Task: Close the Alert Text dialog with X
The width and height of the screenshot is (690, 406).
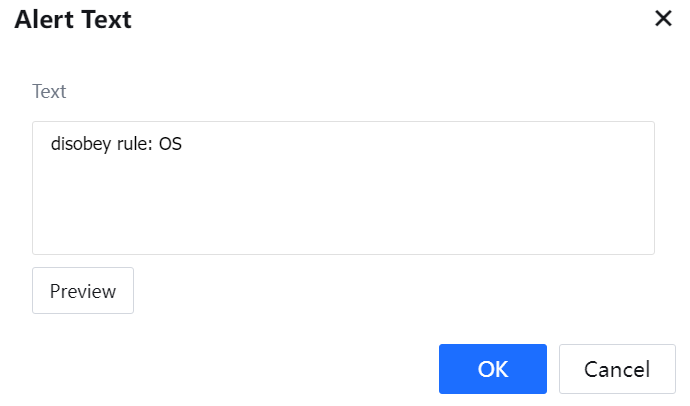Action: pyautogui.click(x=663, y=18)
